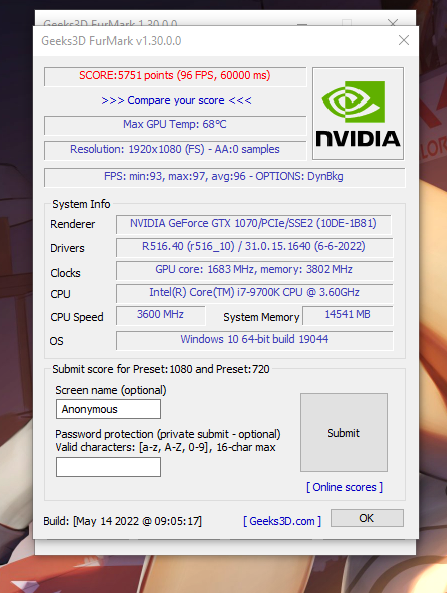Image resolution: width=447 pixels, height=593 pixels.
Task: Open the Online scores link
Action: click(344, 487)
